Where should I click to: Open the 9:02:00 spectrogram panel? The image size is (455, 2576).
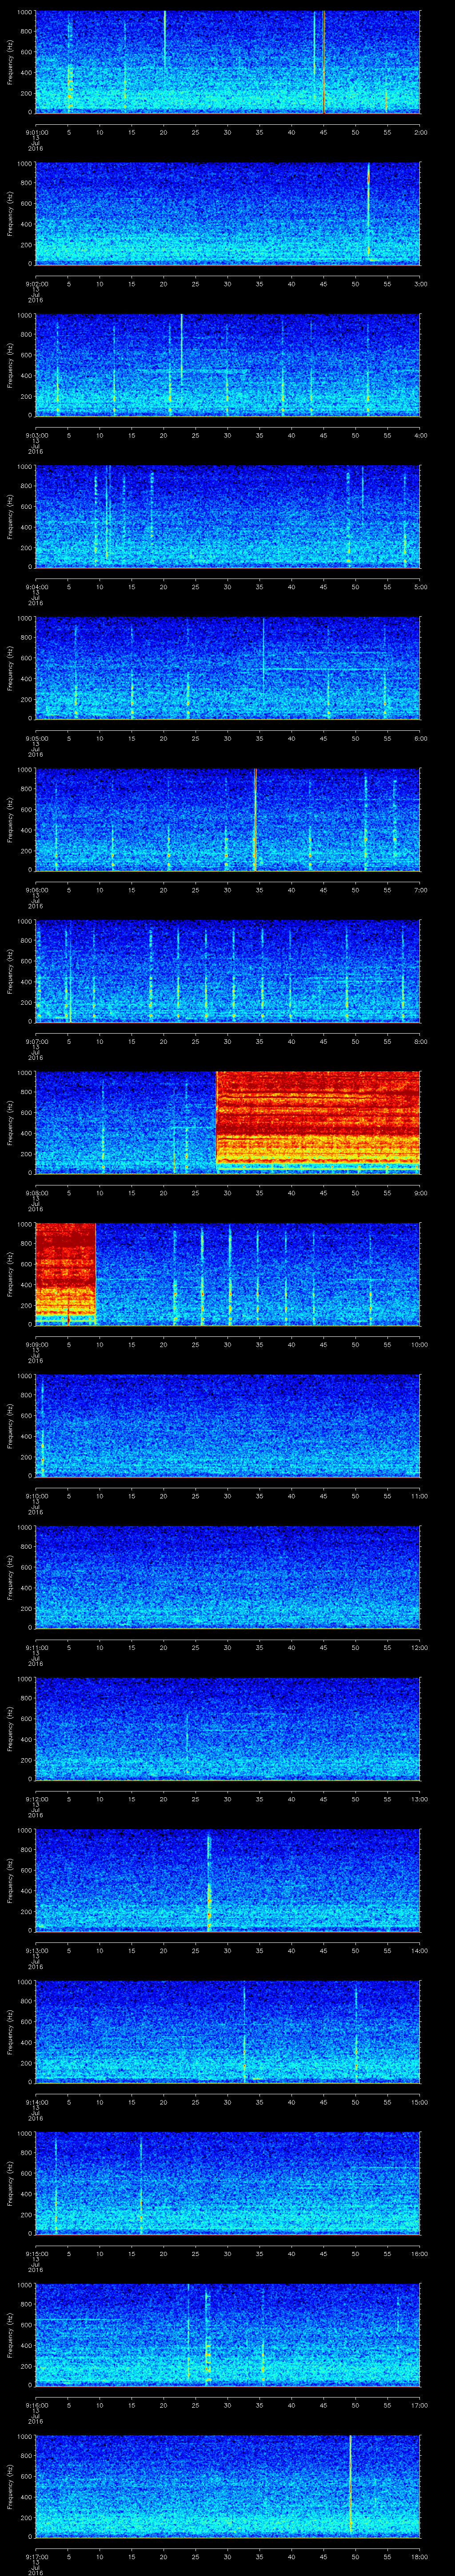227,213
